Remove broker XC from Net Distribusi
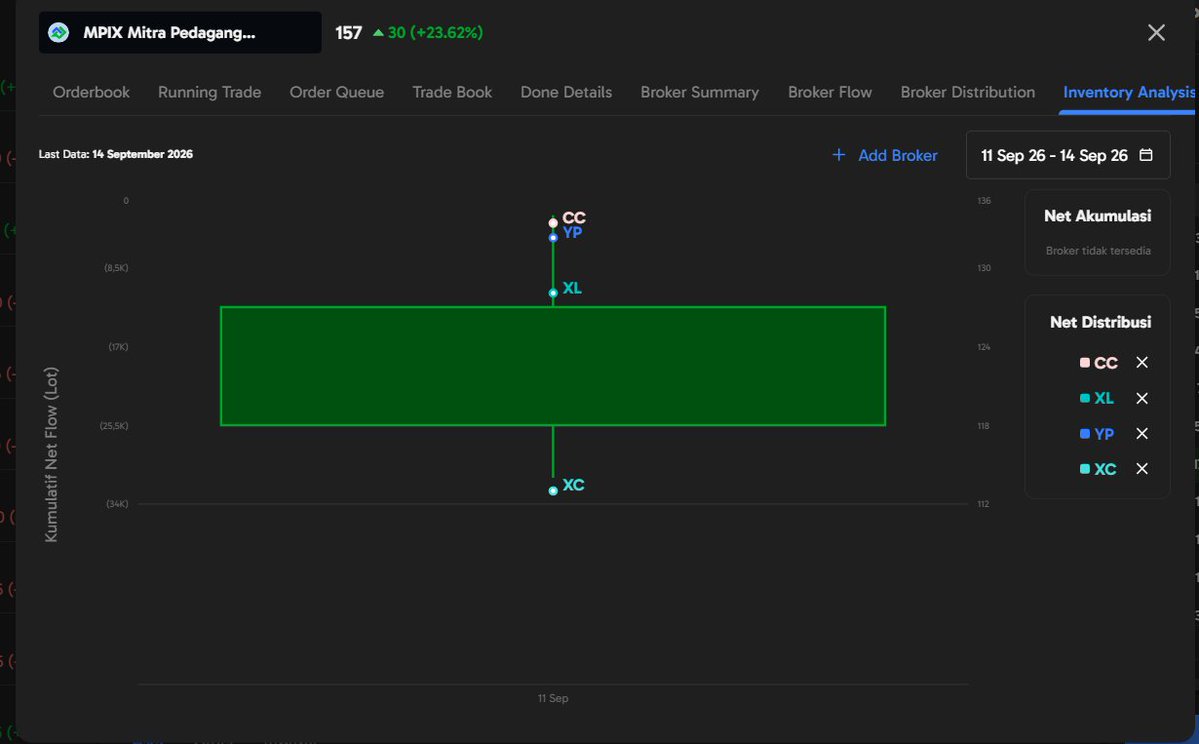 pos(1142,469)
